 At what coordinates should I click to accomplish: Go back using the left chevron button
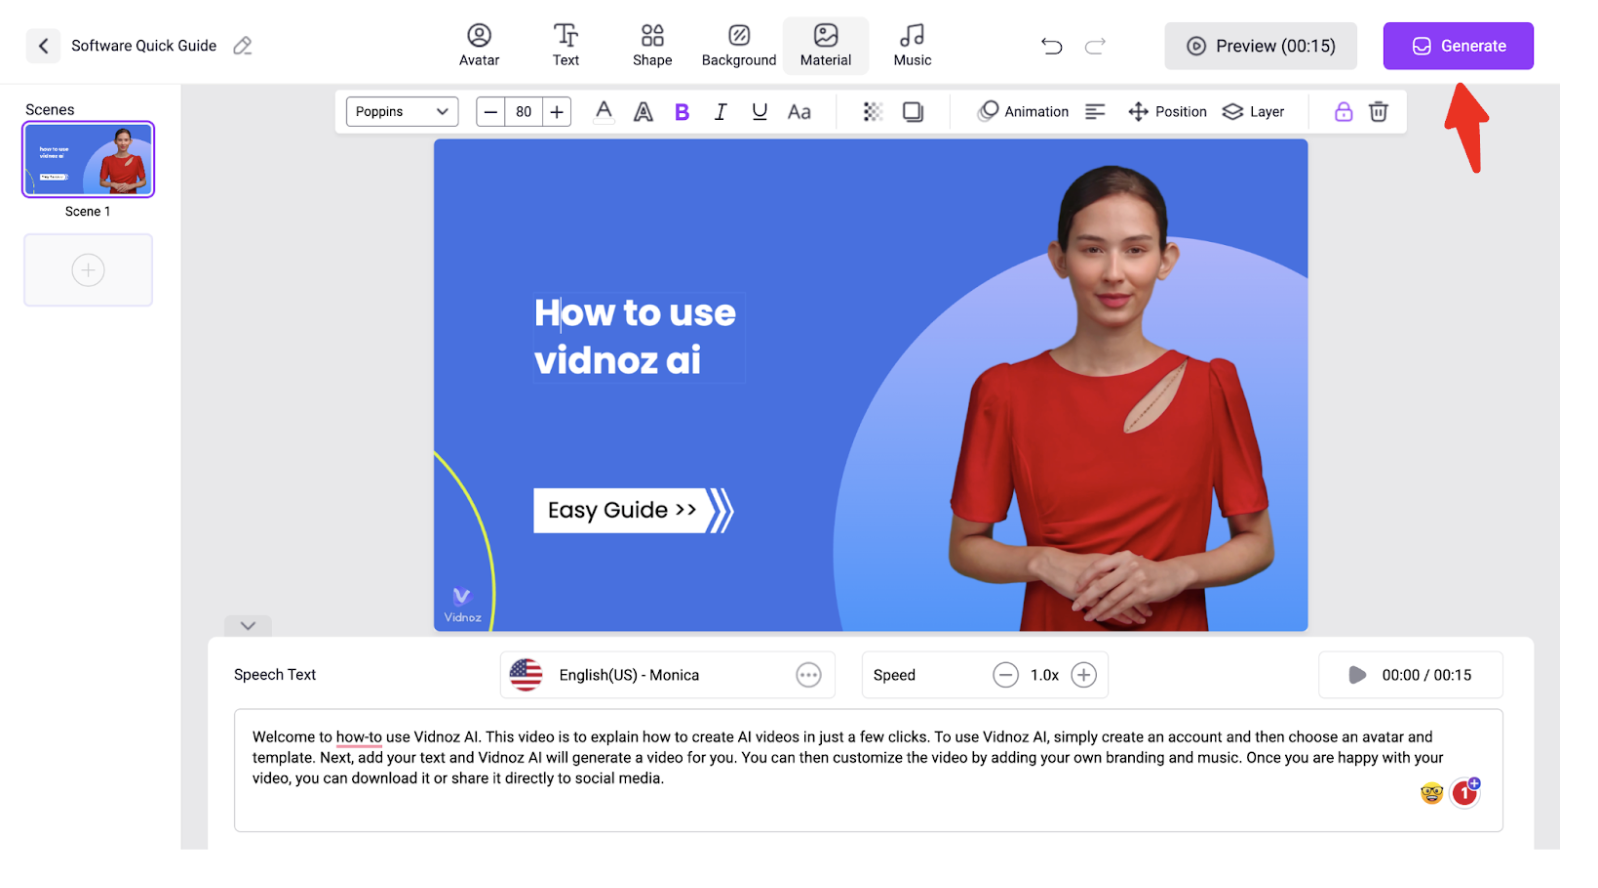(43, 46)
